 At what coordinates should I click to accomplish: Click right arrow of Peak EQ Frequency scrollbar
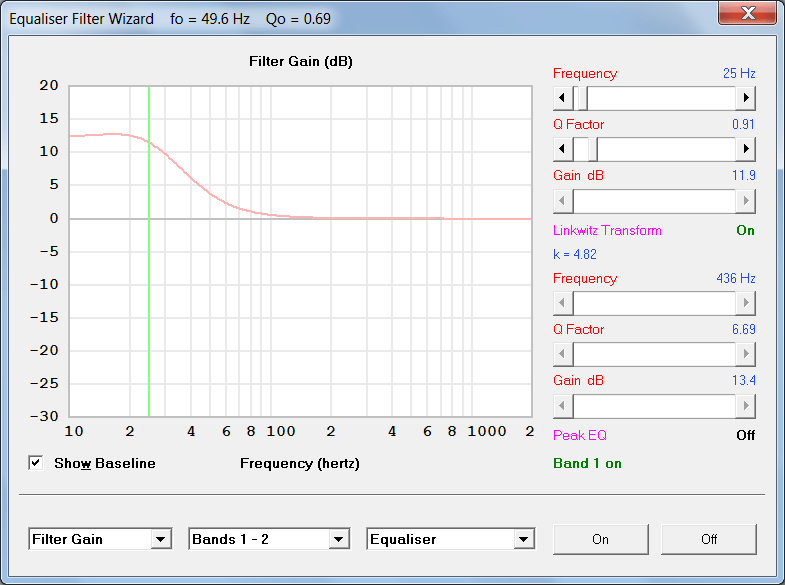pos(745,303)
